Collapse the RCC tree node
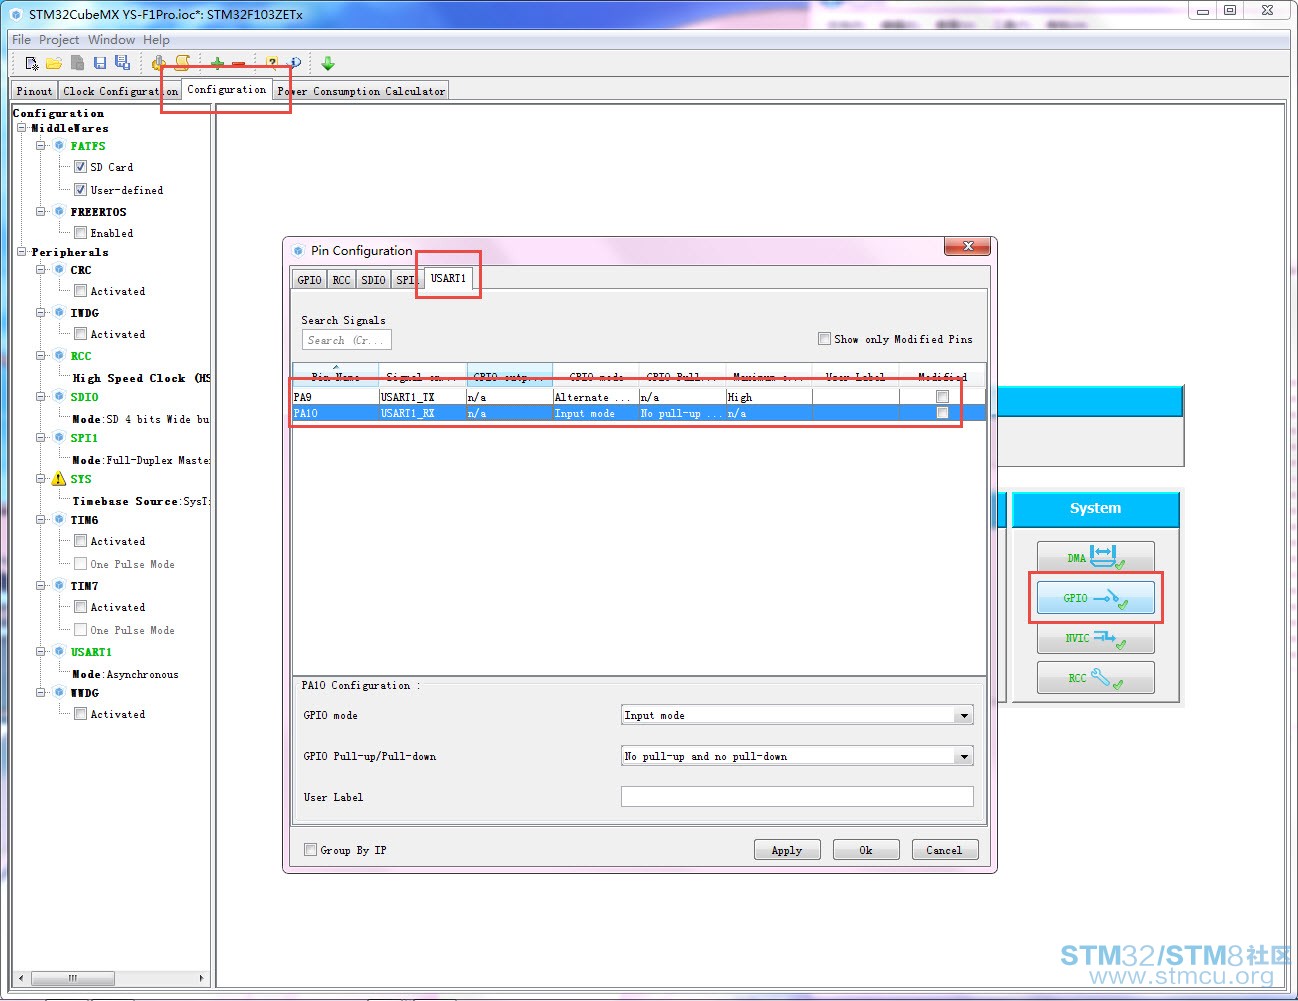This screenshot has width=1298, height=1001. click(41, 356)
